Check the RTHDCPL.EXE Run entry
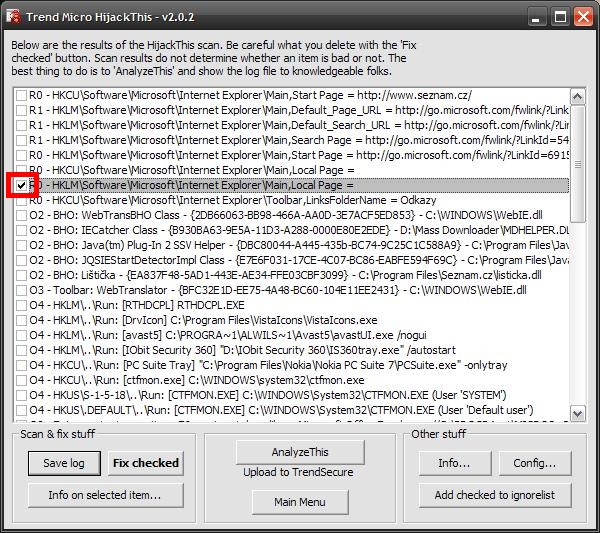The image size is (600, 533). 21,305
